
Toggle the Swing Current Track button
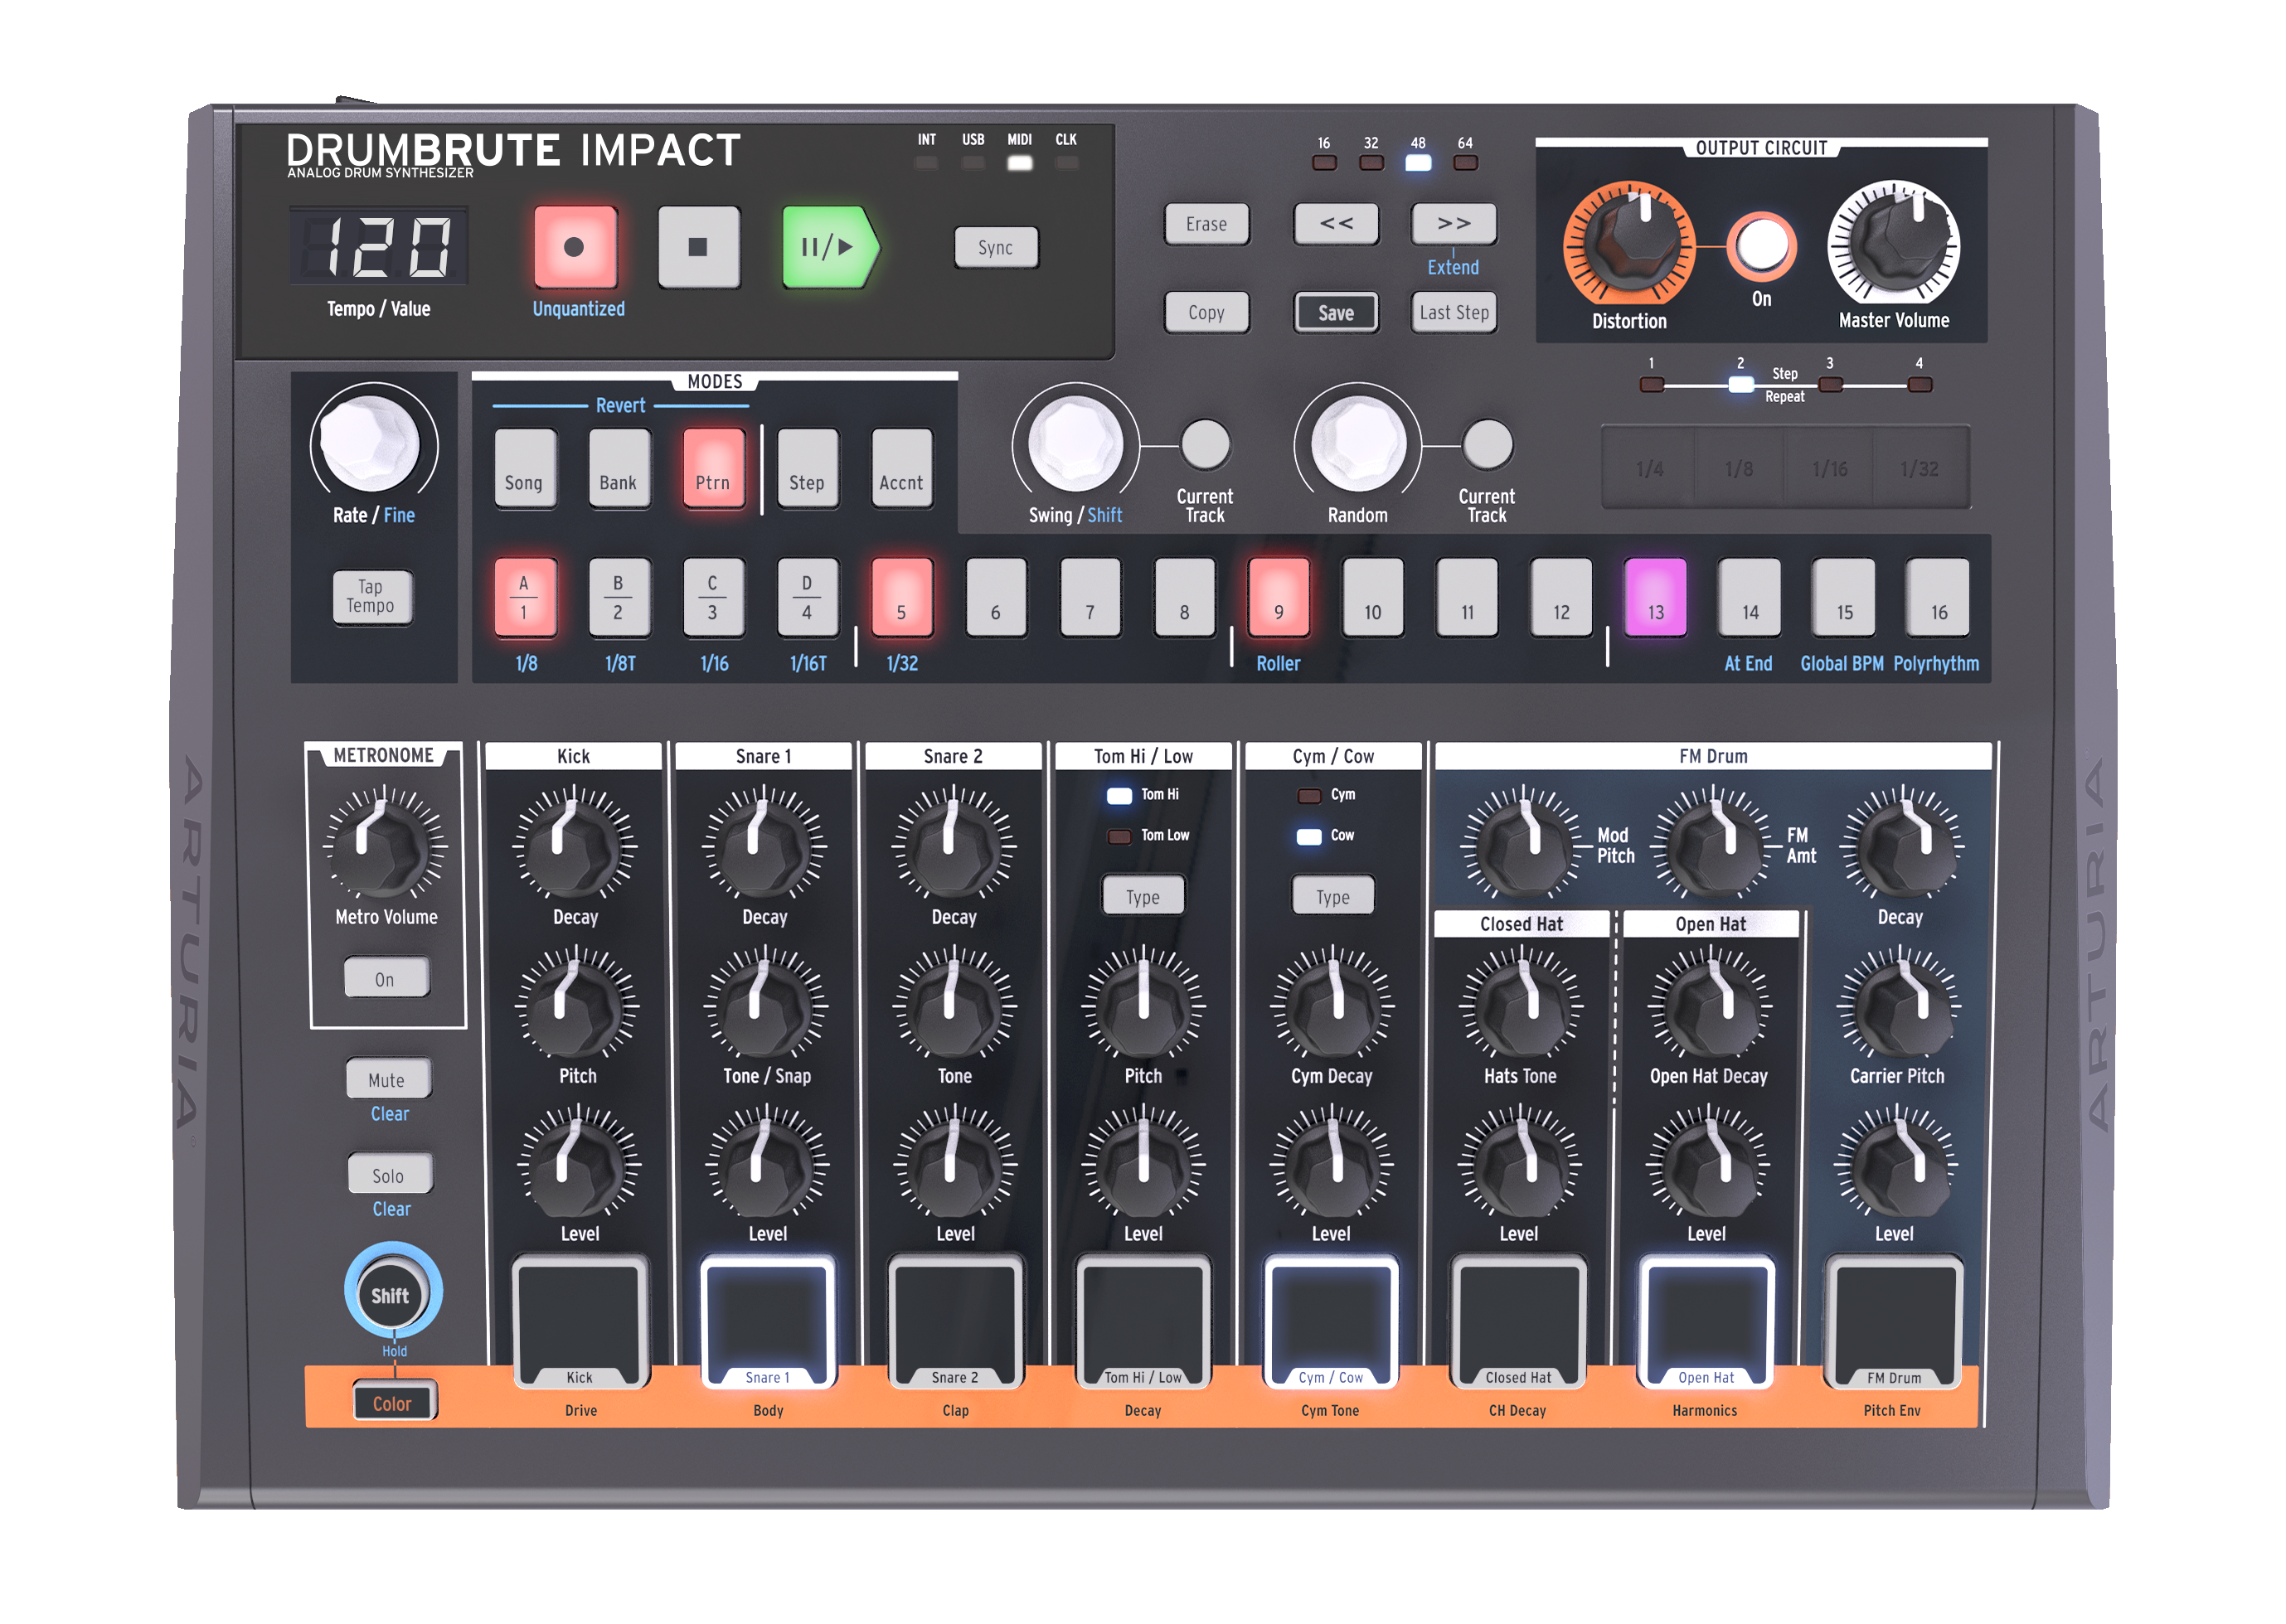click(1205, 444)
